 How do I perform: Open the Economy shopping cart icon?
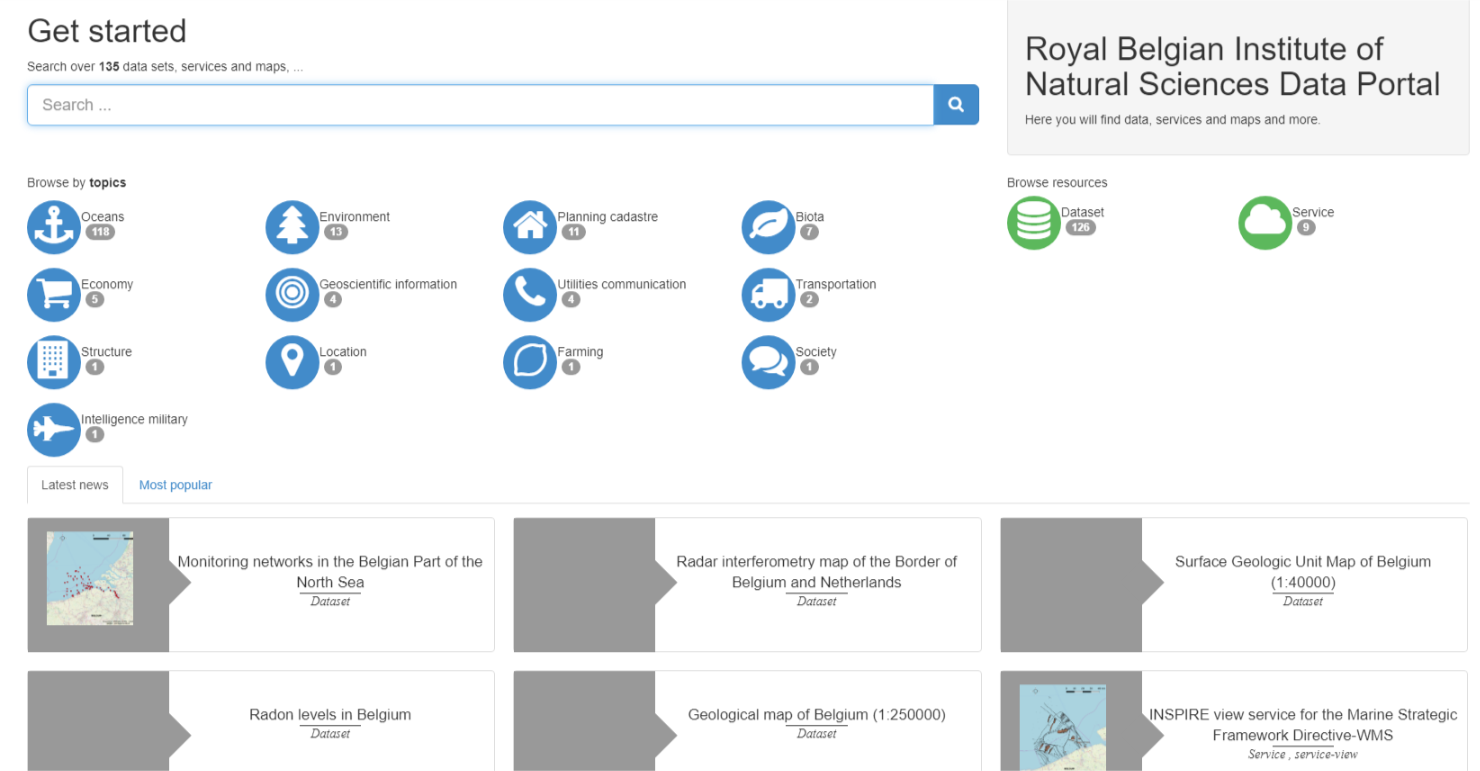point(53,295)
